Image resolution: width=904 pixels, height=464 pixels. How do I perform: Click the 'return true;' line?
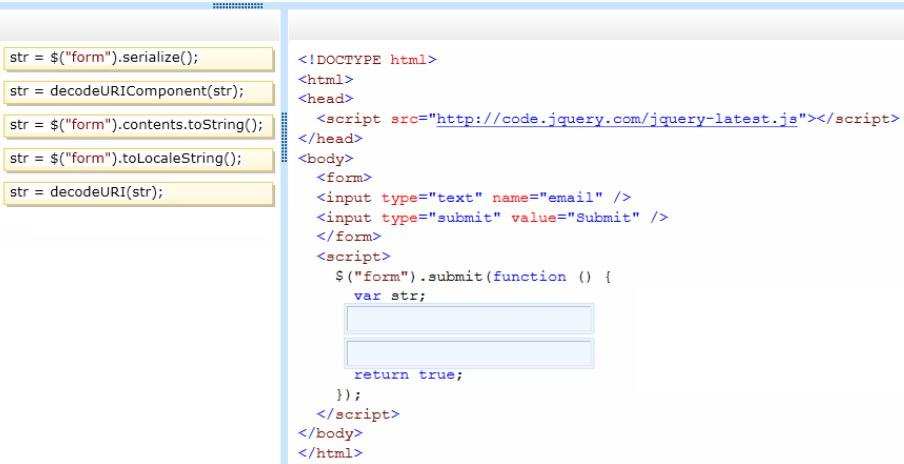pyautogui.click(x=408, y=375)
